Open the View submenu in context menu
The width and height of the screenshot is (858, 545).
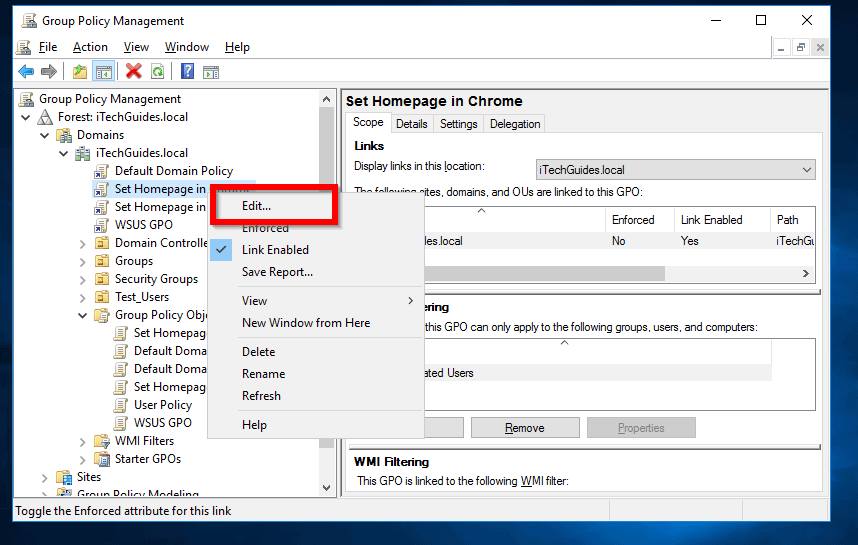click(x=316, y=301)
